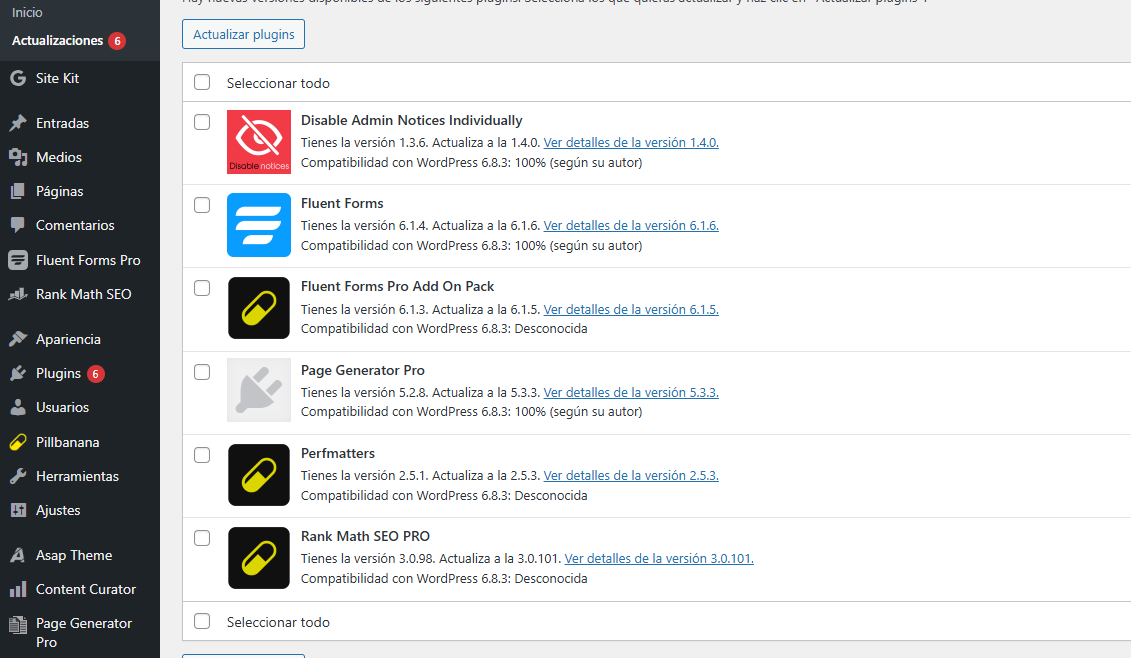
Task: Click the Medios media icon in sidebar
Action: pos(18,157)
